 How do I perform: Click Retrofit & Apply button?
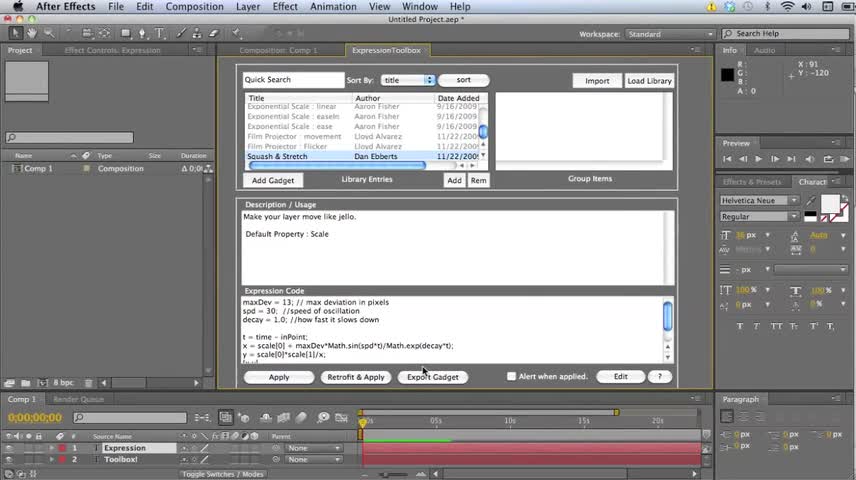pyautogui.click(x=355, y=377)
